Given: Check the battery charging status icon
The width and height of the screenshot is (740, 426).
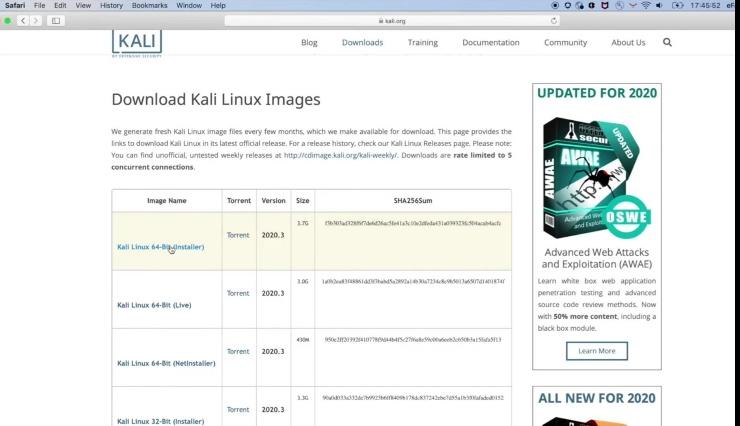Looking at the screenshot, I should tap(677, 6).
